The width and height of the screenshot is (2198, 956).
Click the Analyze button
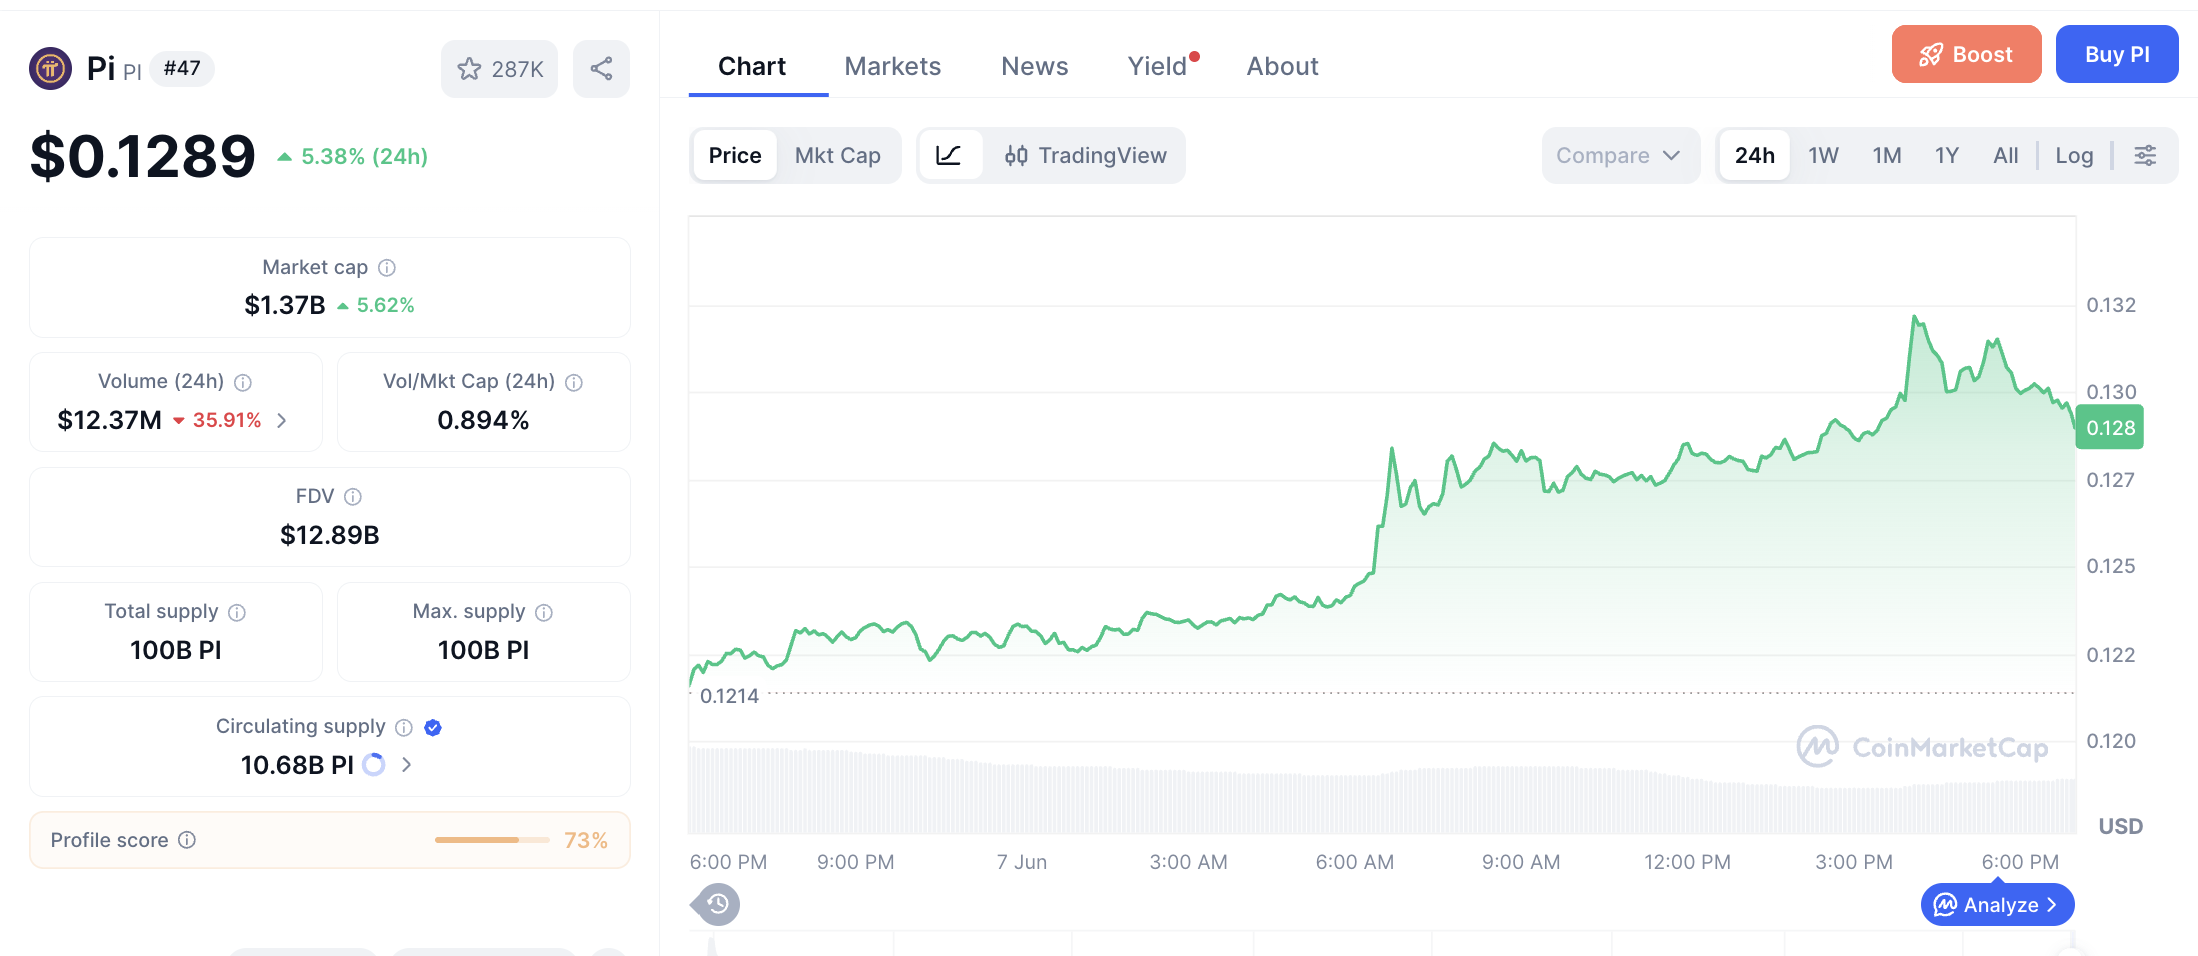pos(1997,905)
